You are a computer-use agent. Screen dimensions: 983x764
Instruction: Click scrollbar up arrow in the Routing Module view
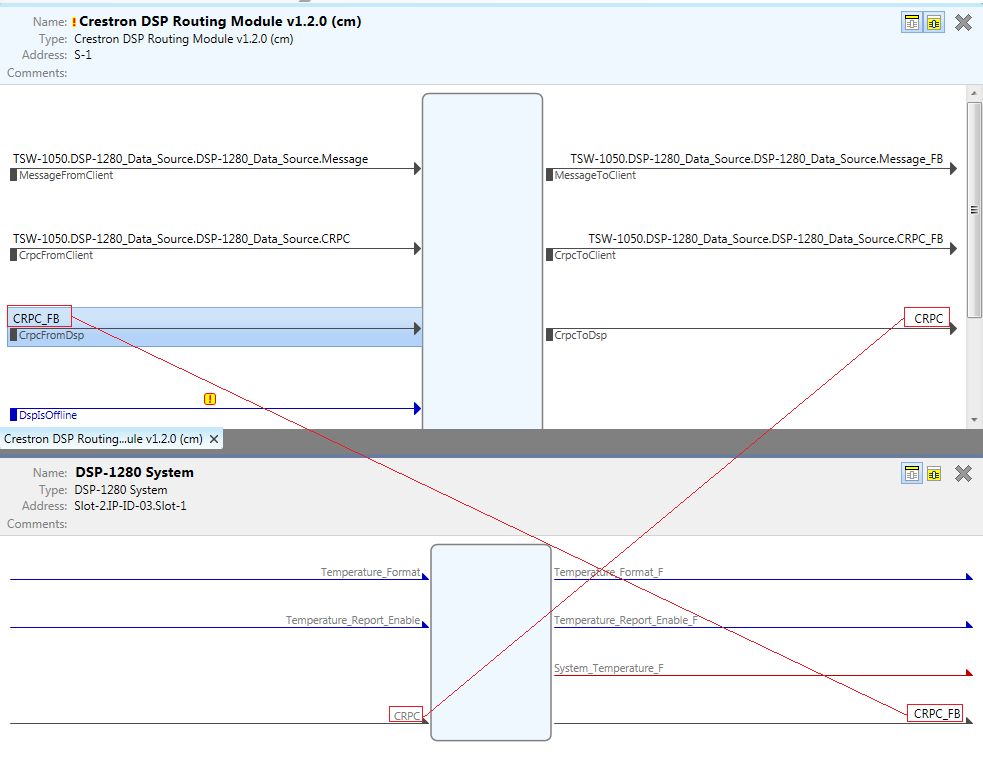tap(974, 93)
